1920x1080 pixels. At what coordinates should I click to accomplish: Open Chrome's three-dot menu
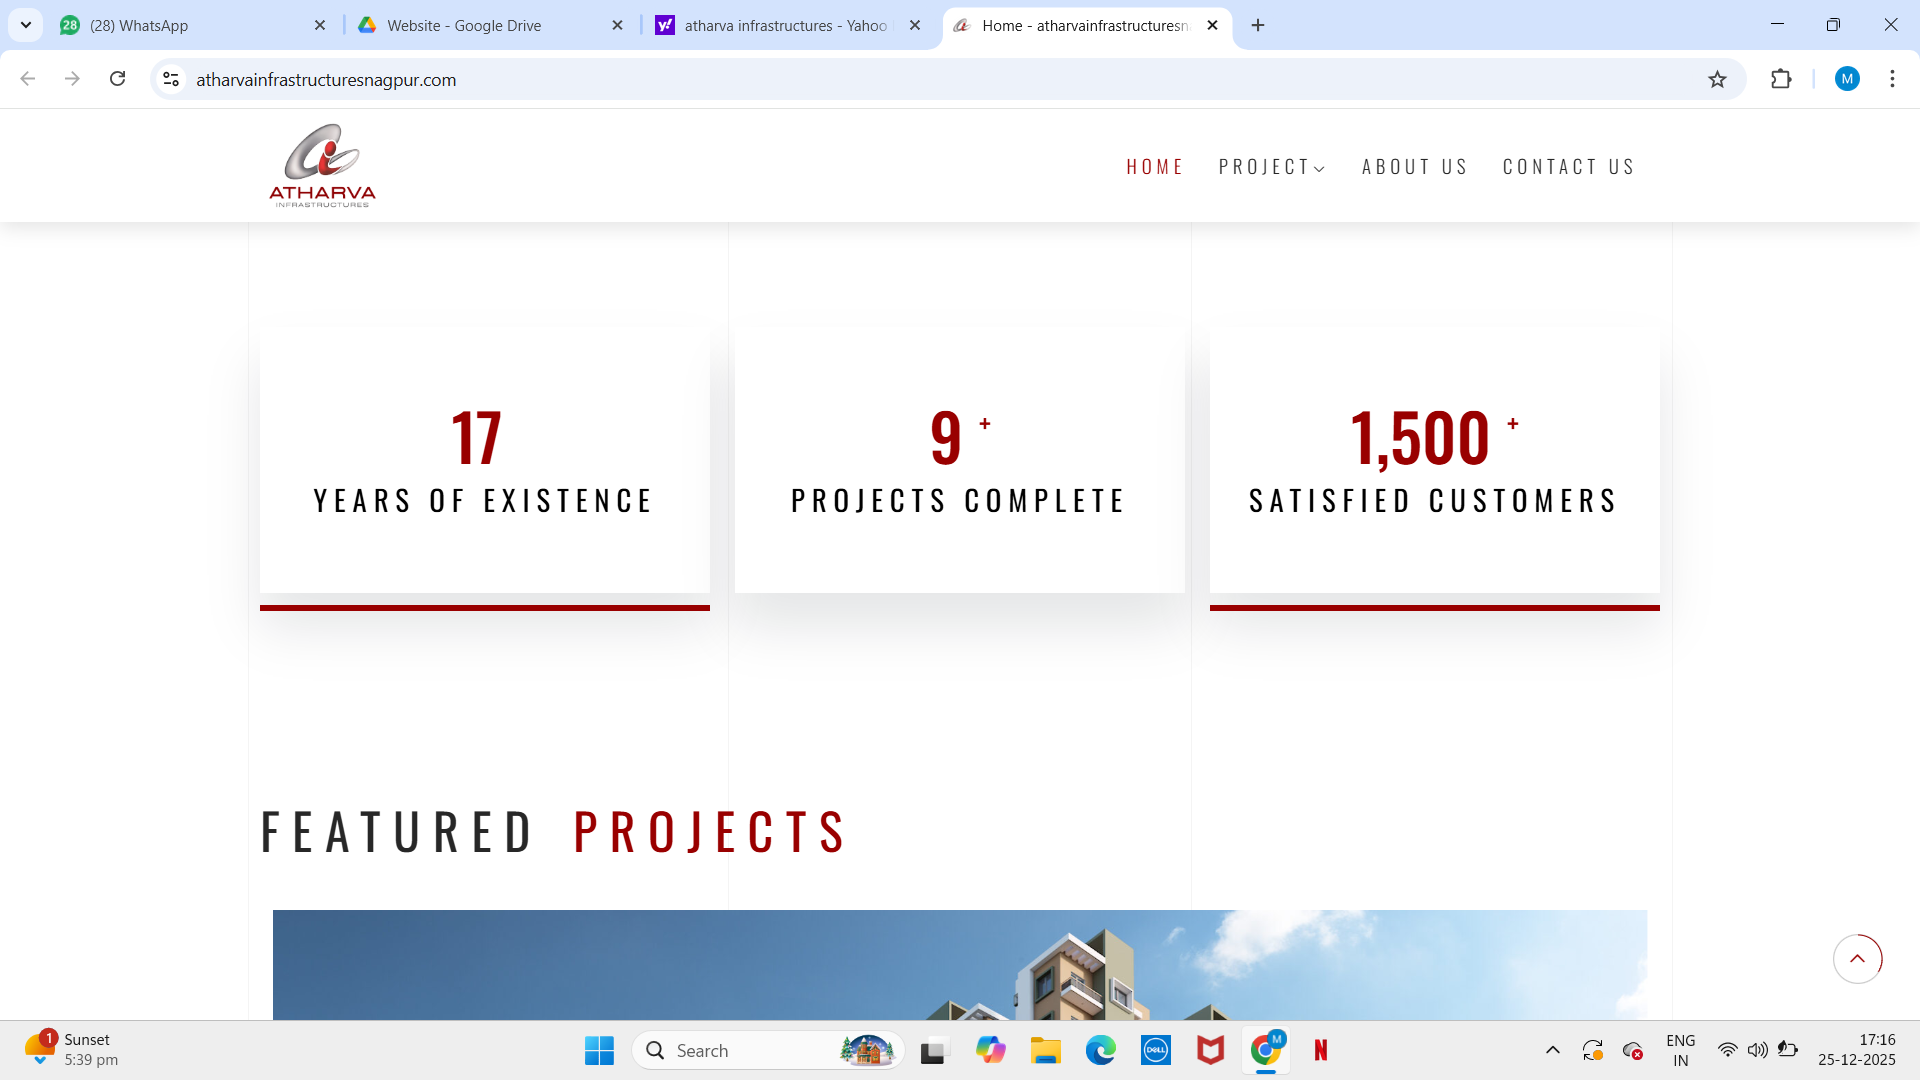click(1892, 79)
